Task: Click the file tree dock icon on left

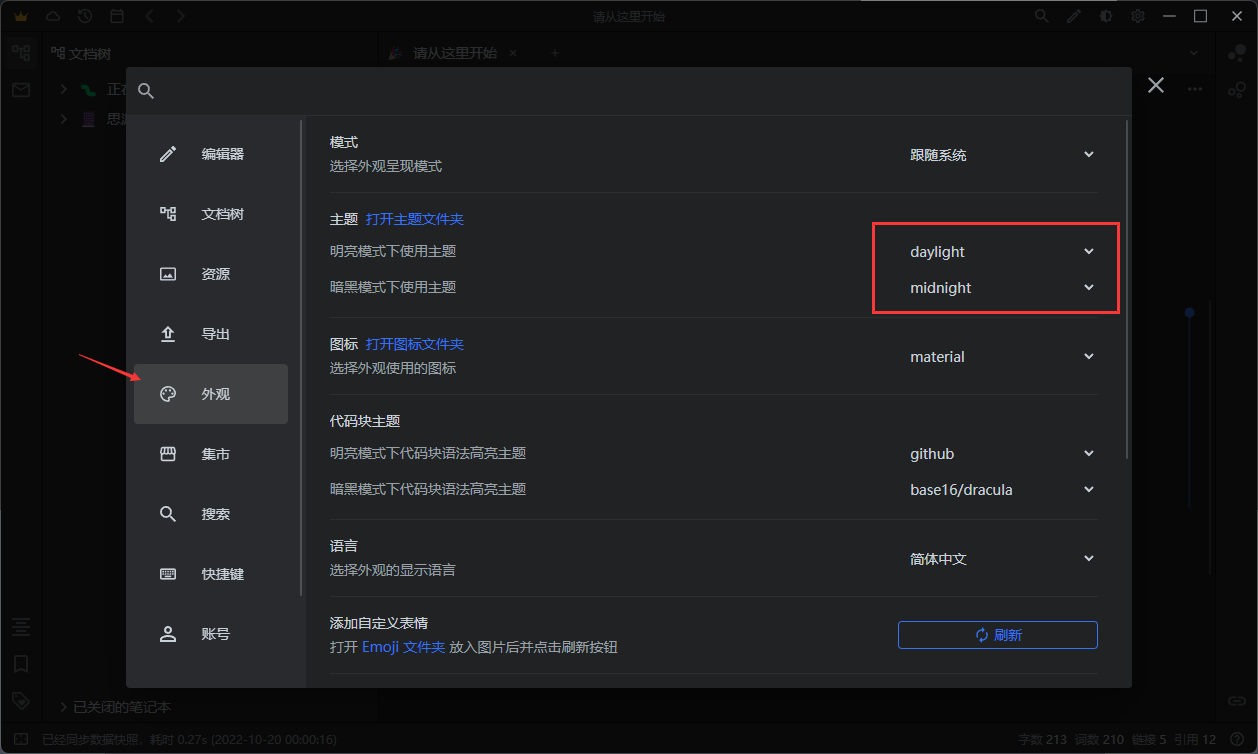Action: pos(21,53)
